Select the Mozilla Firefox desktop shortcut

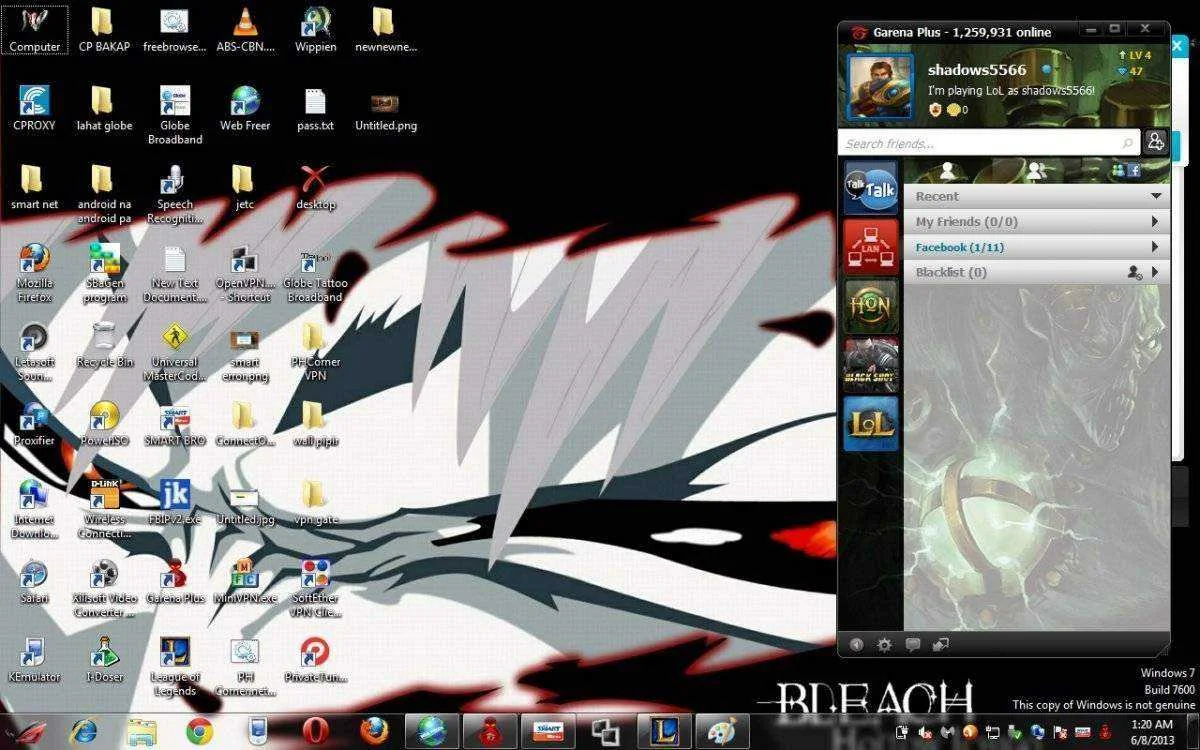point(35,272)
